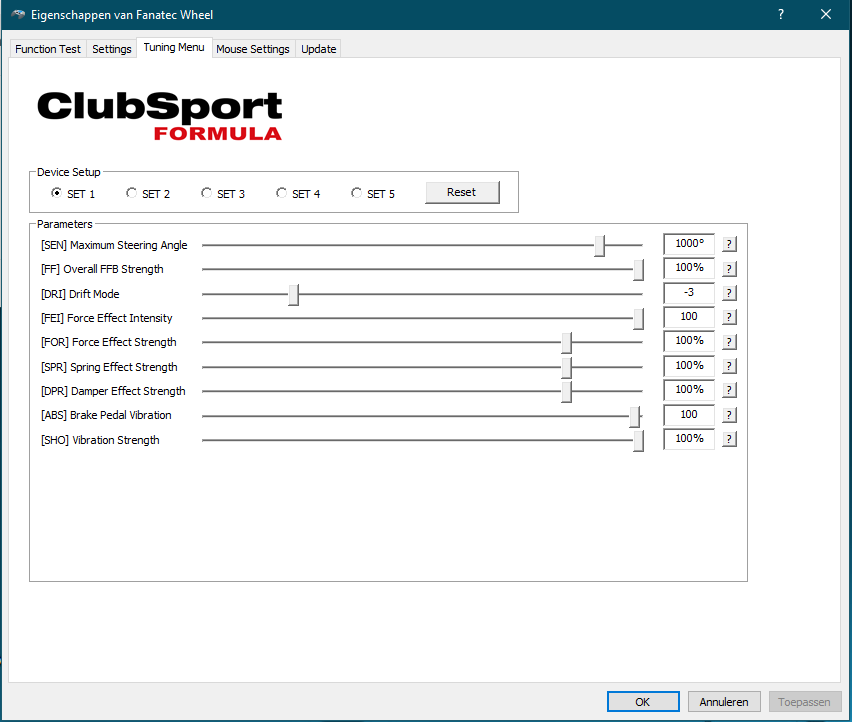Click the '[SHO] Vibration Strength' label
The image size is (852, 722).
[x=100, y=440]
